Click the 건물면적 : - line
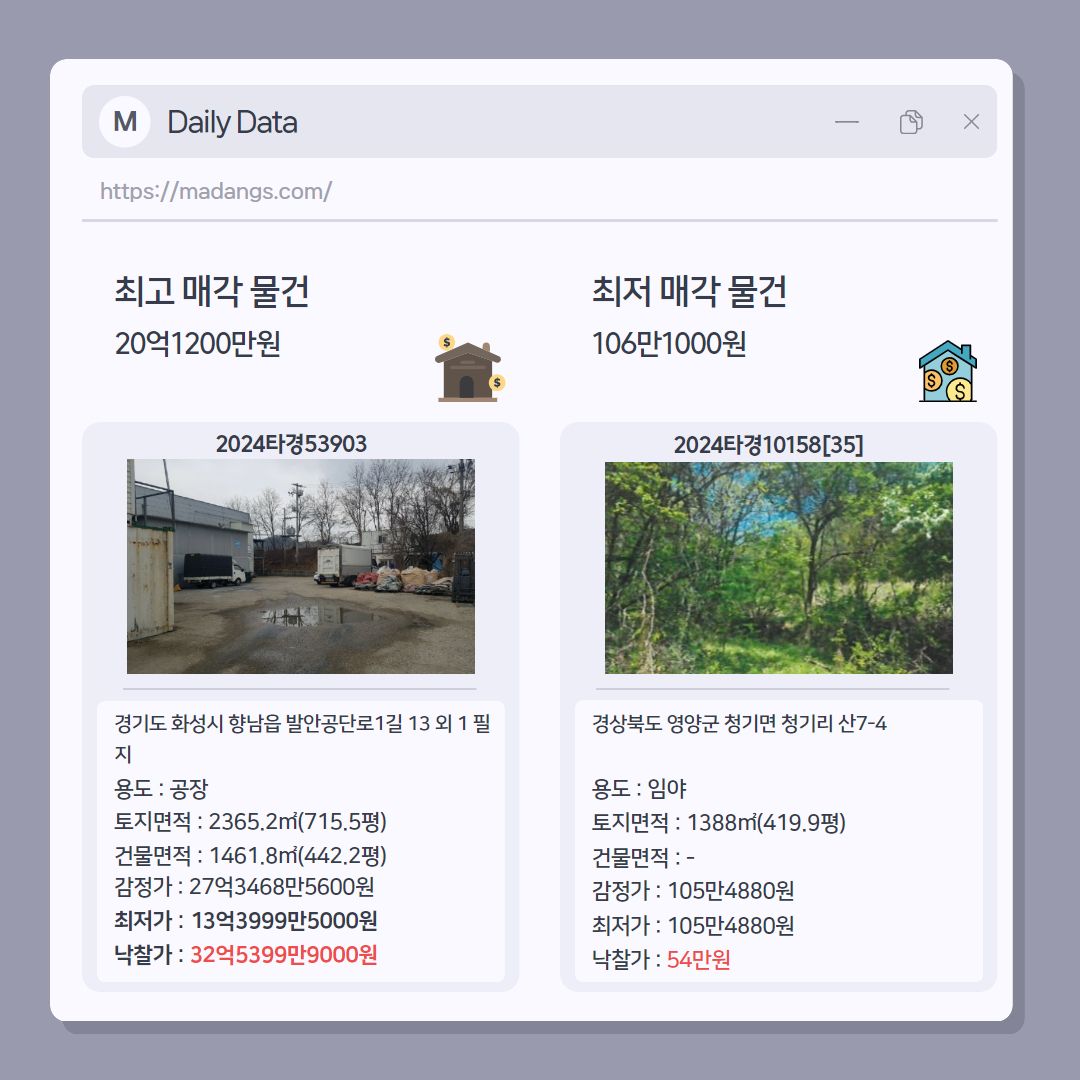1080x1080 pixels. (643, 857)
